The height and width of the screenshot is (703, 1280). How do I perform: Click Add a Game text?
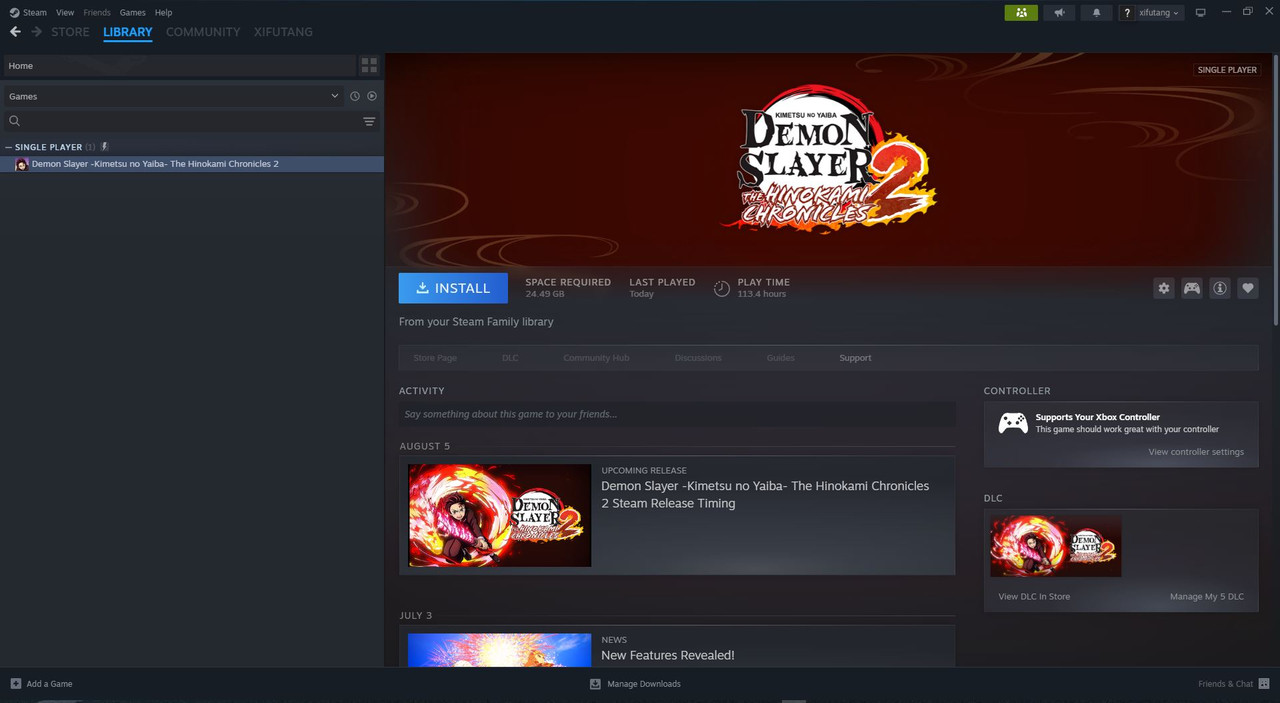click(49, 684)
